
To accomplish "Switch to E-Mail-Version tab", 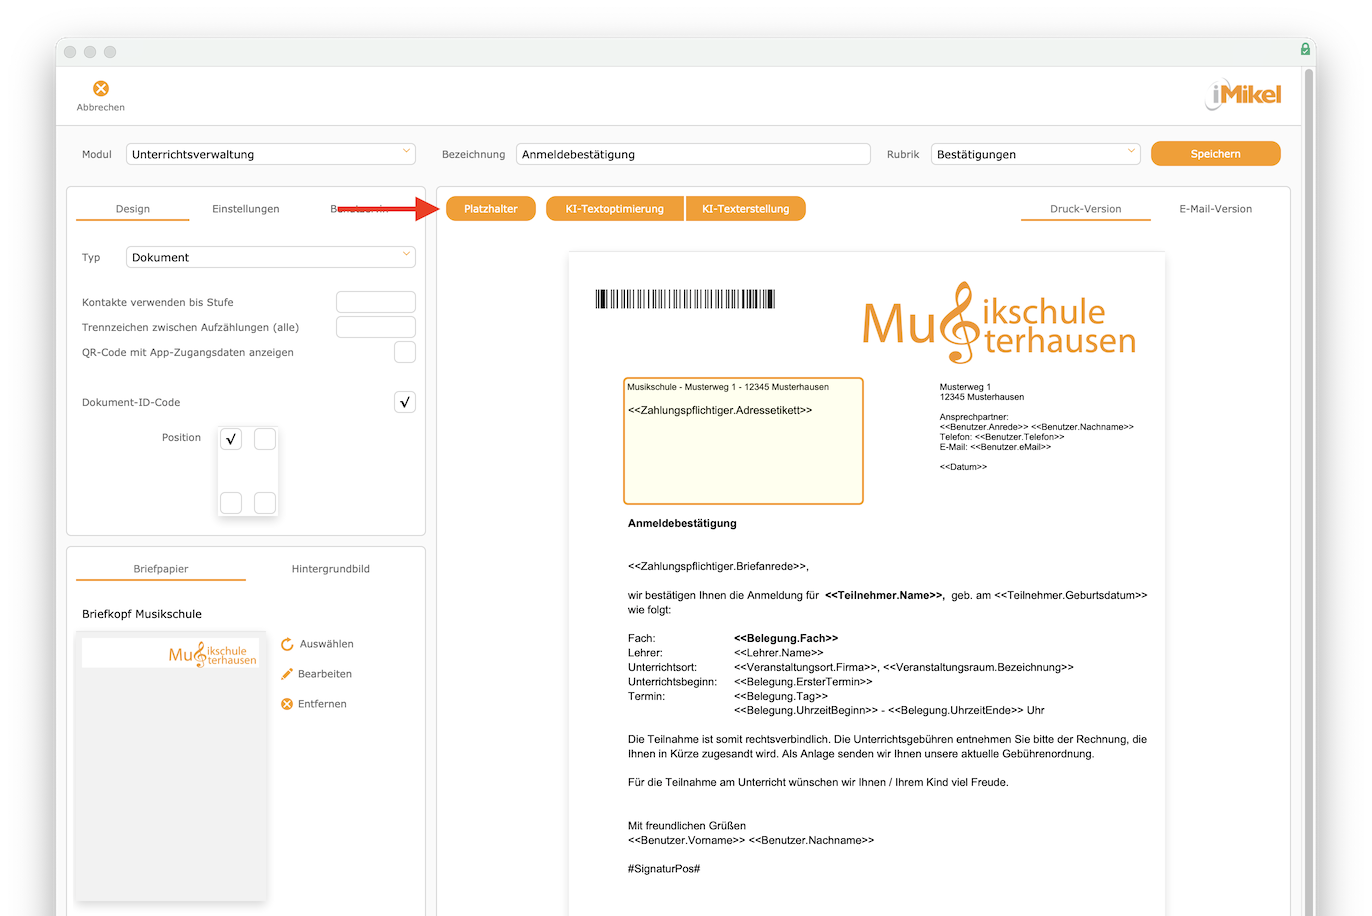I will [1216, 209].
